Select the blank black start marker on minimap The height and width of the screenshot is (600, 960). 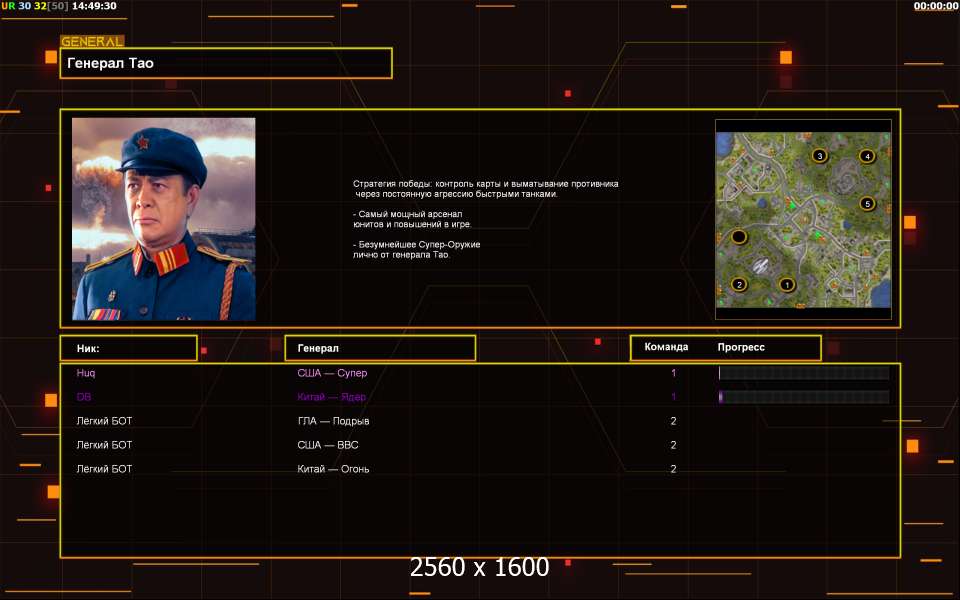click(739, 237)
